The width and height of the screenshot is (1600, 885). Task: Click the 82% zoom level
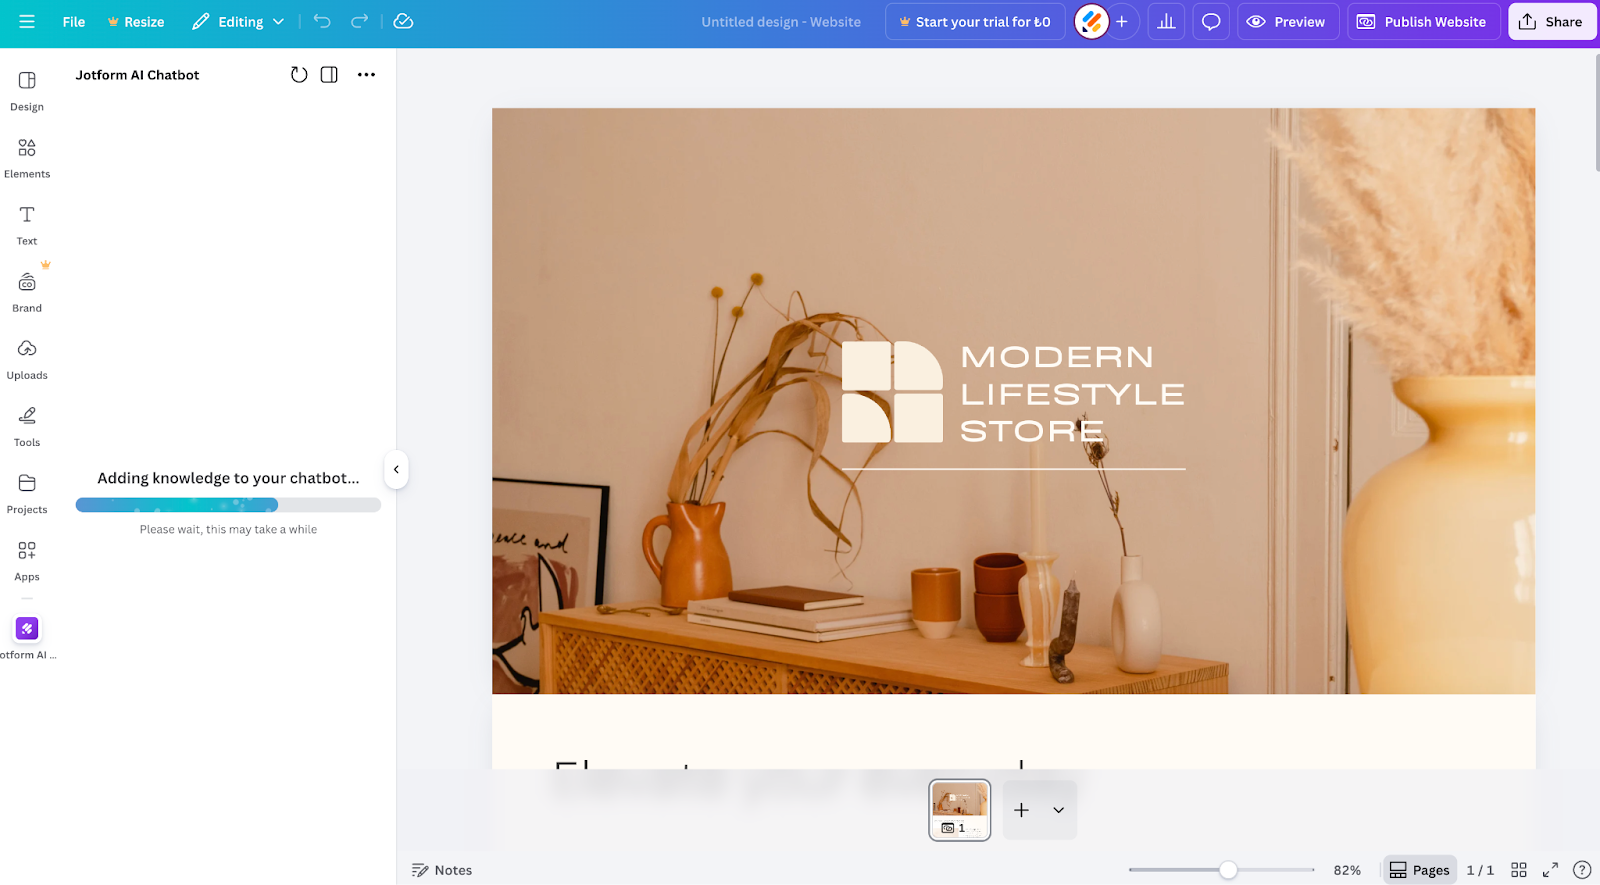(1347, 870)
